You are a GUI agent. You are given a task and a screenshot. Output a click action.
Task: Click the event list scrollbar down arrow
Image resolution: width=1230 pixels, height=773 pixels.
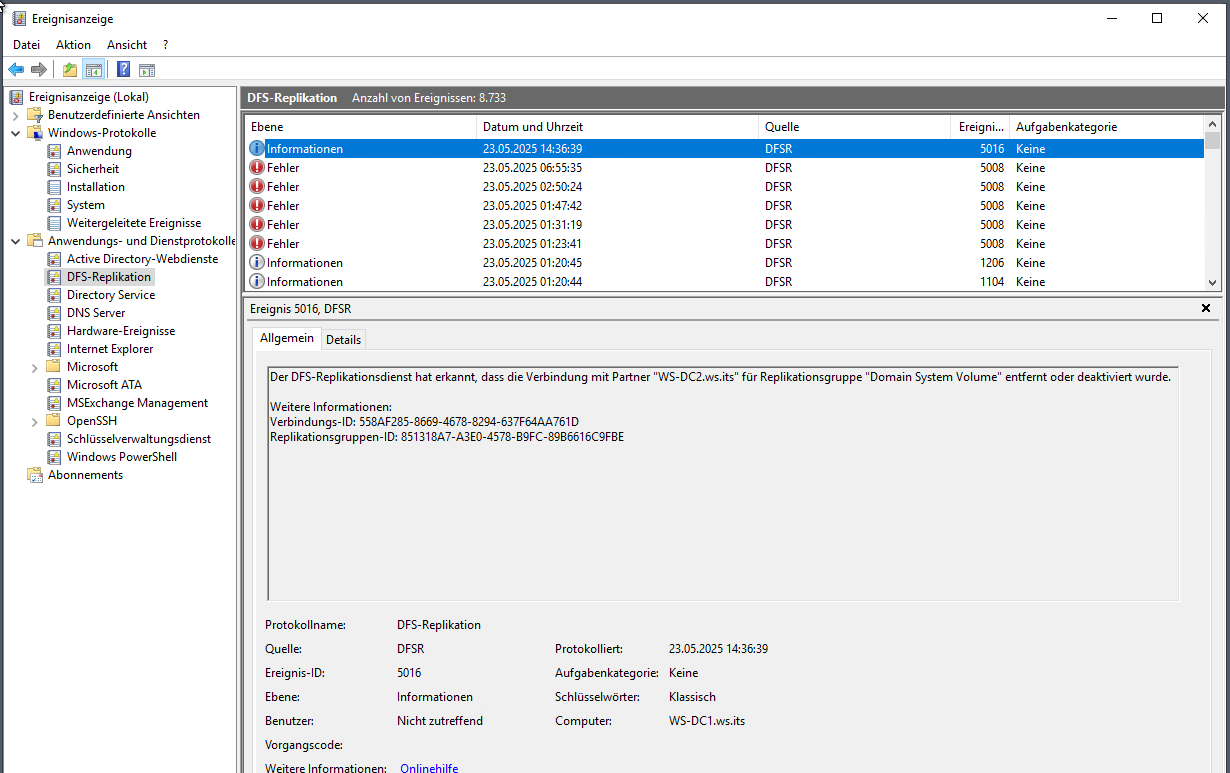point(1213,283)
